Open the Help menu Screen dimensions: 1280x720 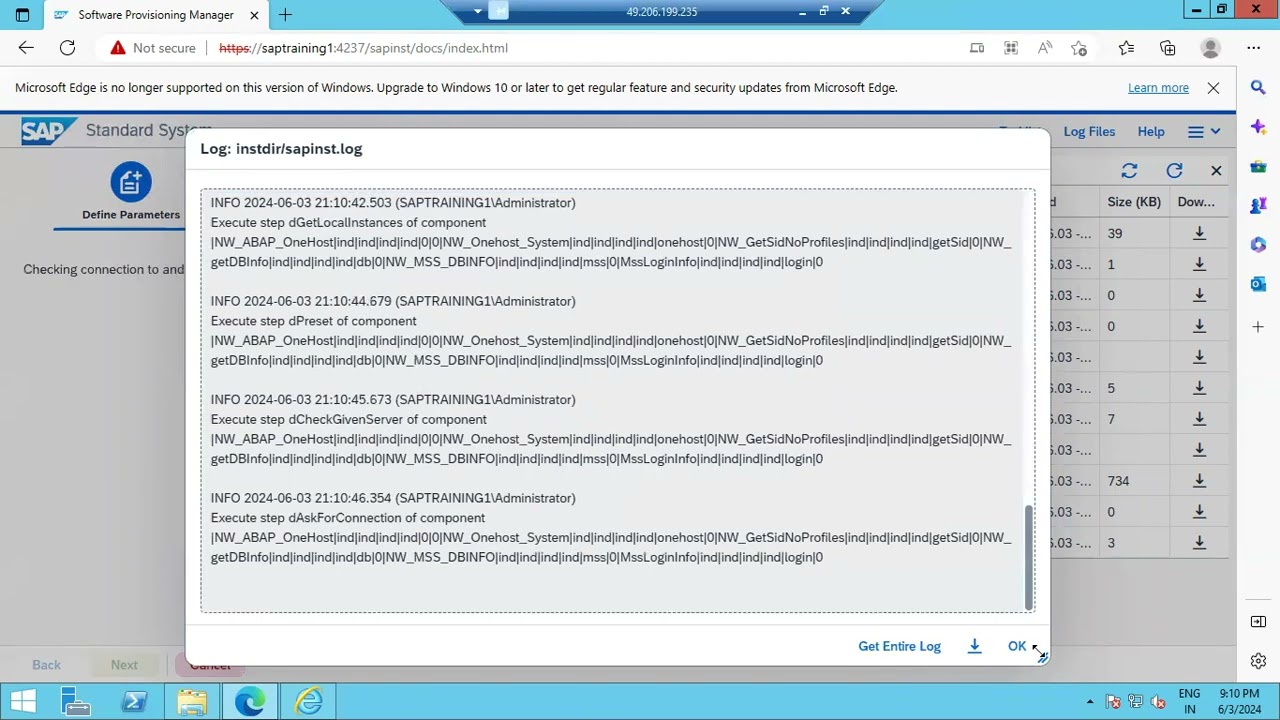pyautogui.click(x=1151, y=131)
